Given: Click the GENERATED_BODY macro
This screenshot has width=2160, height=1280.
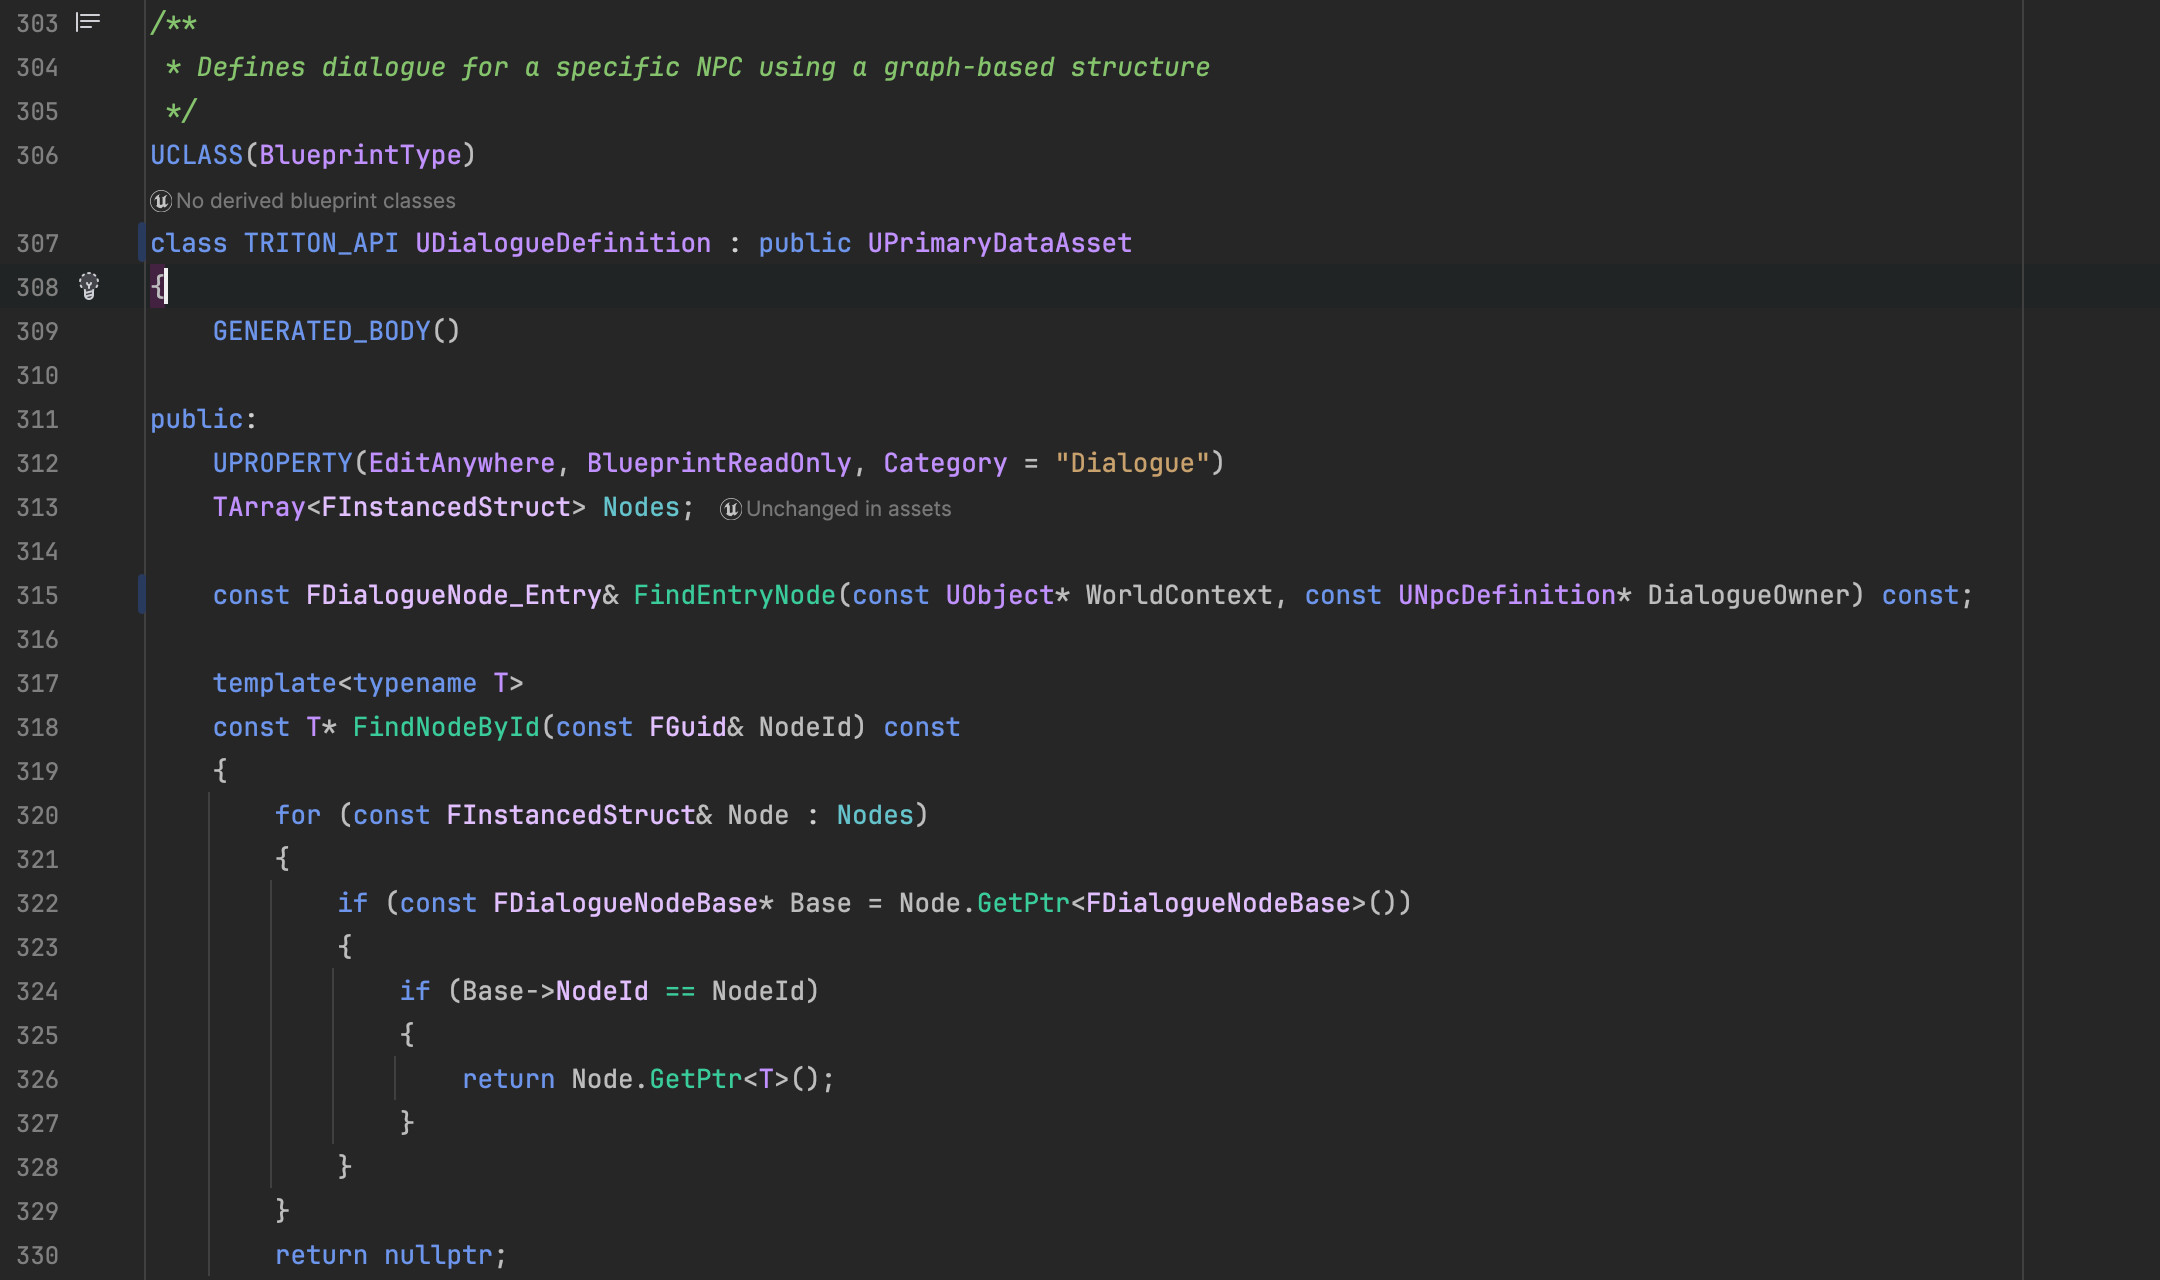Looking at the screenshot, I should (321, 331).
